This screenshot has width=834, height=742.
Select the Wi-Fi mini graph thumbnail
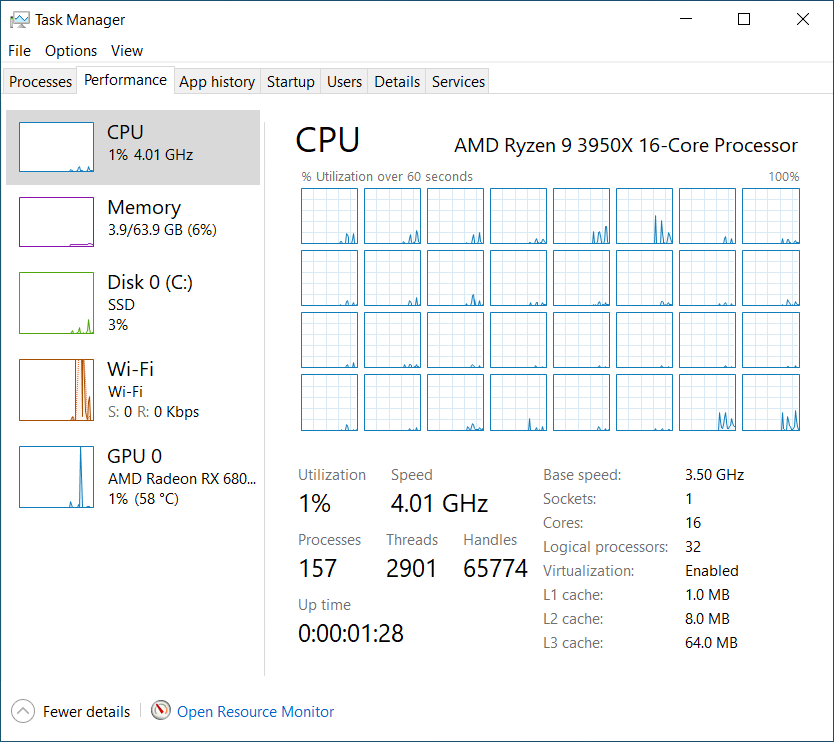pyautogui.click(x=56, y=390)
